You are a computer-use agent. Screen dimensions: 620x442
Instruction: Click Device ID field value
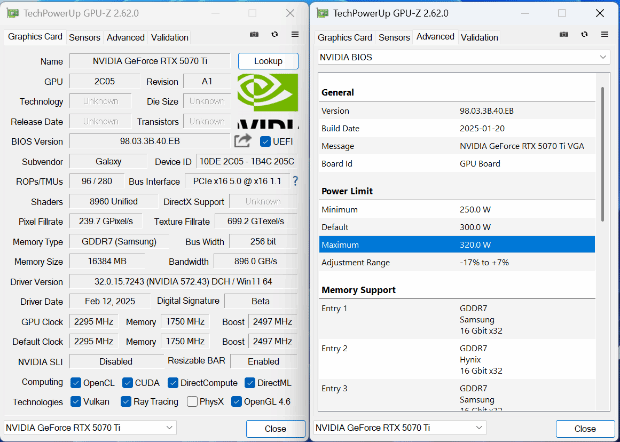(247, 161)
